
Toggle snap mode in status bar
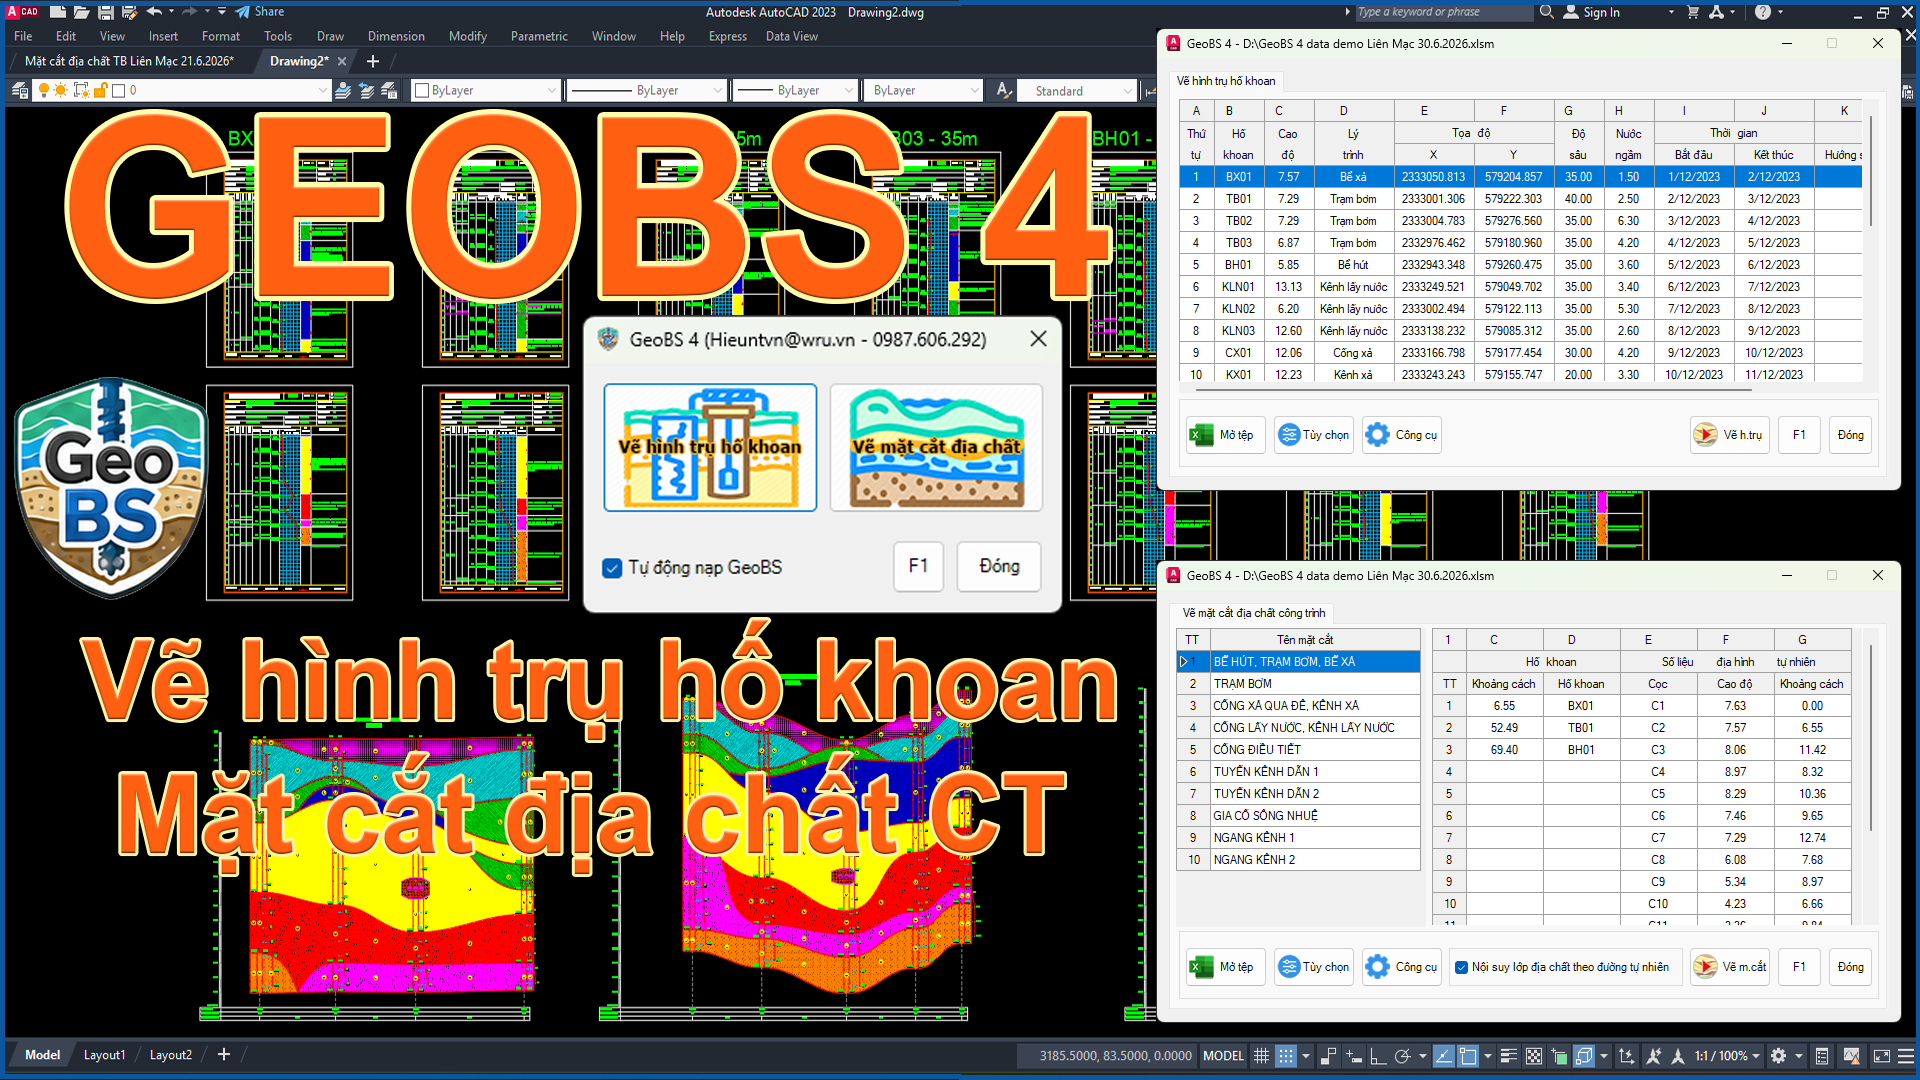1286,1056
